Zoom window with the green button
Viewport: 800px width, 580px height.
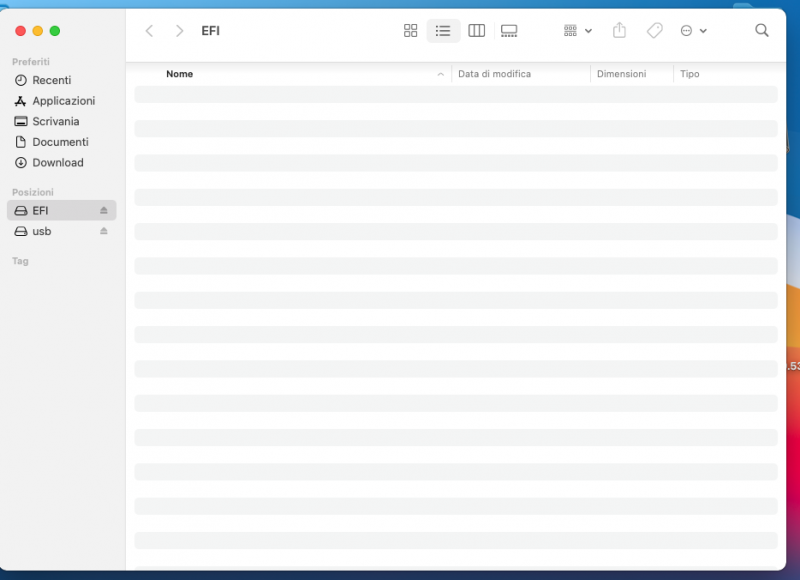point(55,31)
